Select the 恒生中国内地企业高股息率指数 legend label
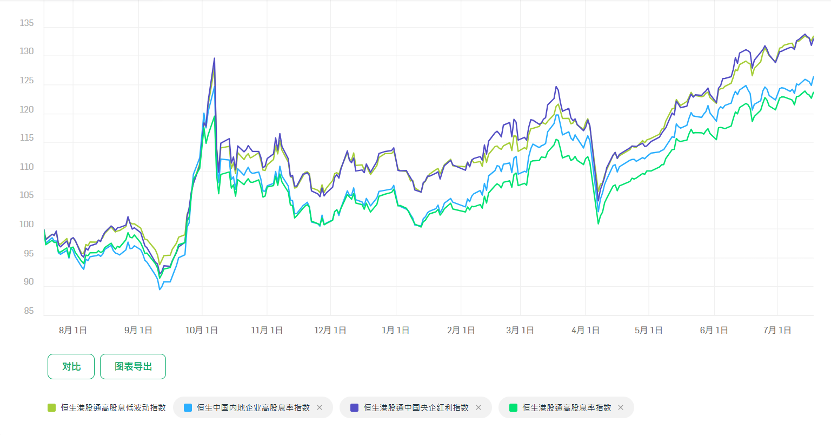 [253, 408]
